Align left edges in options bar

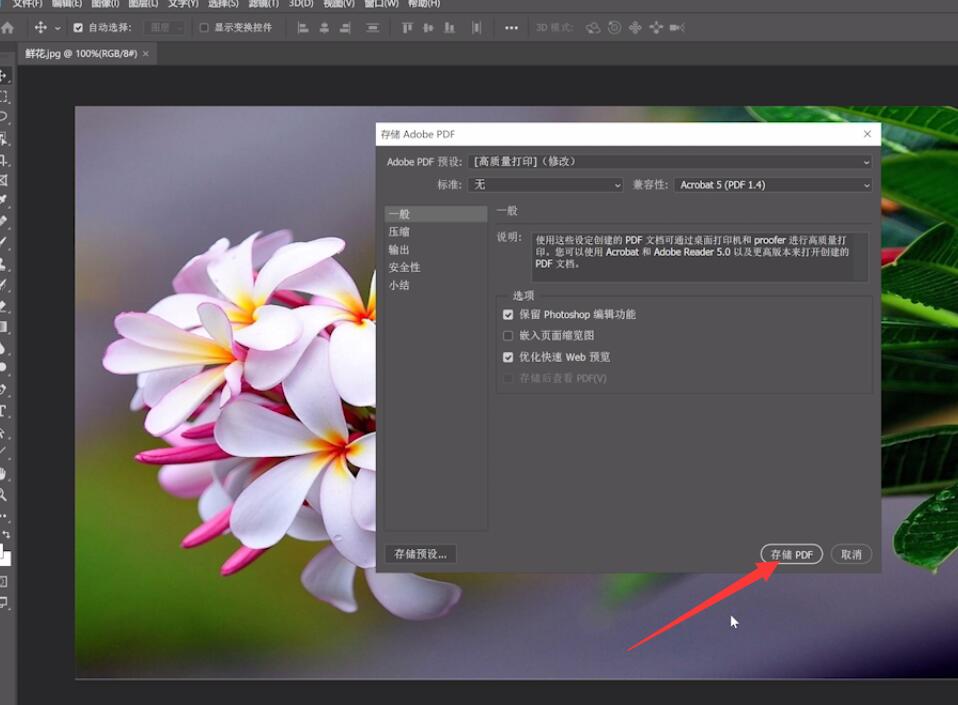(302, 27)
